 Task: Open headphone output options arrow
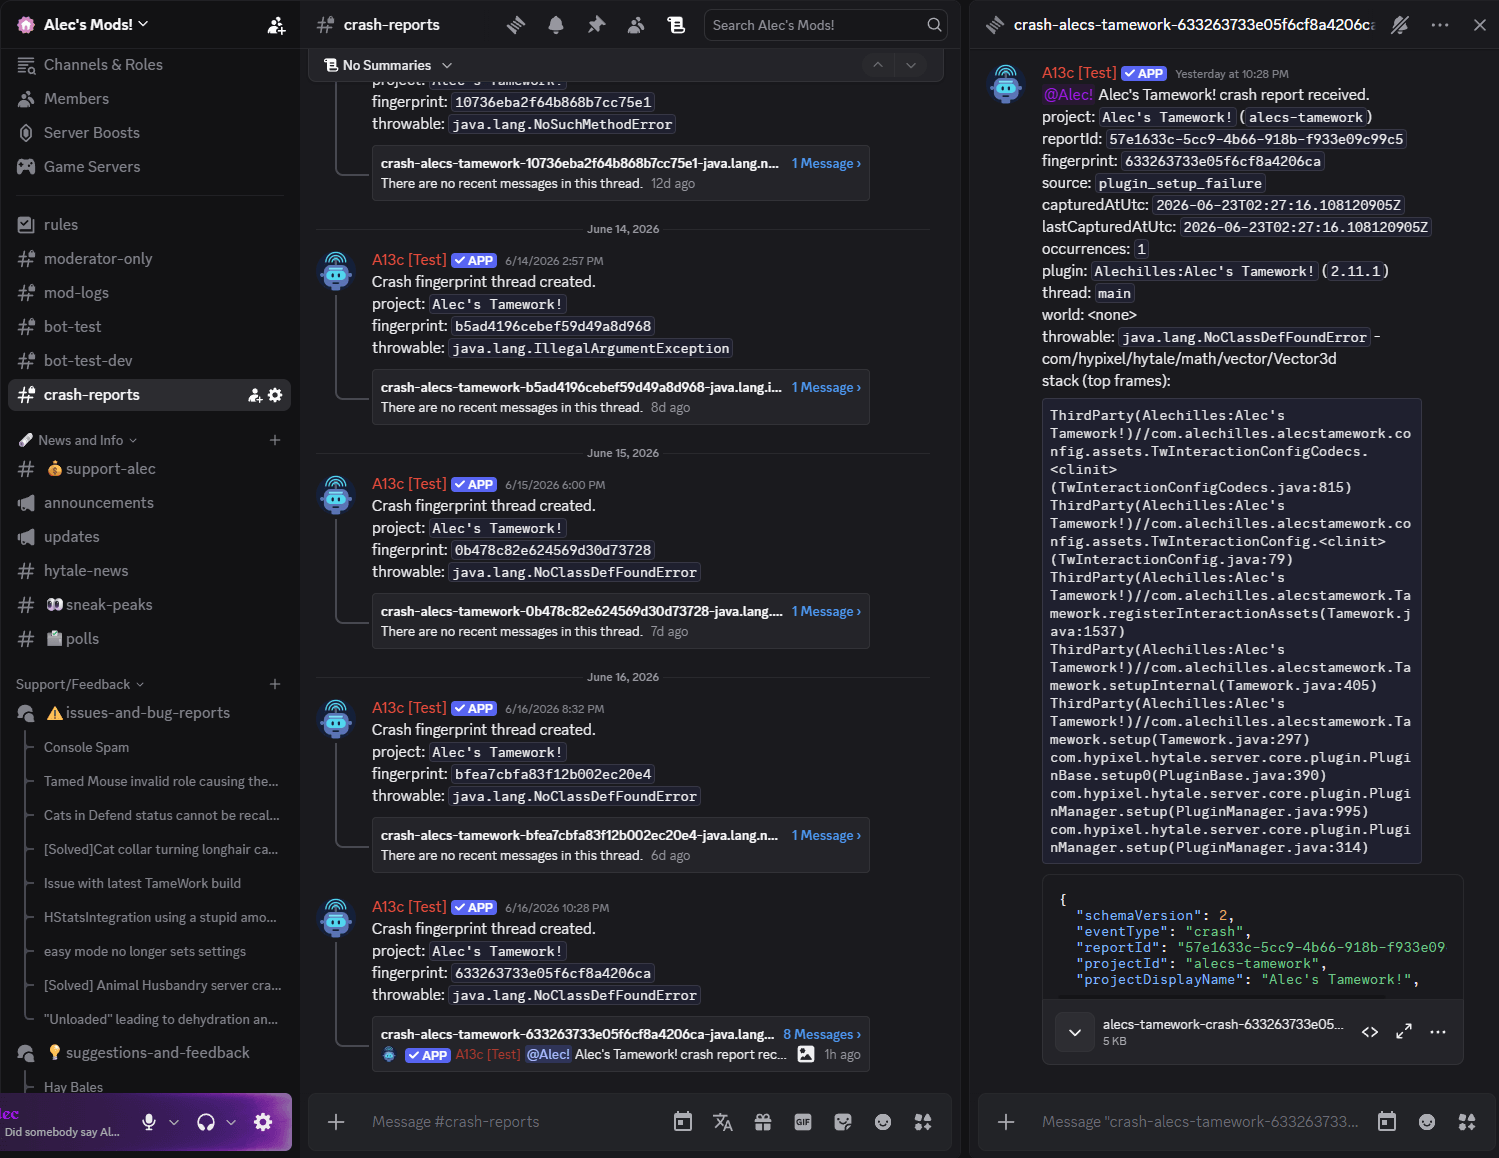pos(231,1122)
